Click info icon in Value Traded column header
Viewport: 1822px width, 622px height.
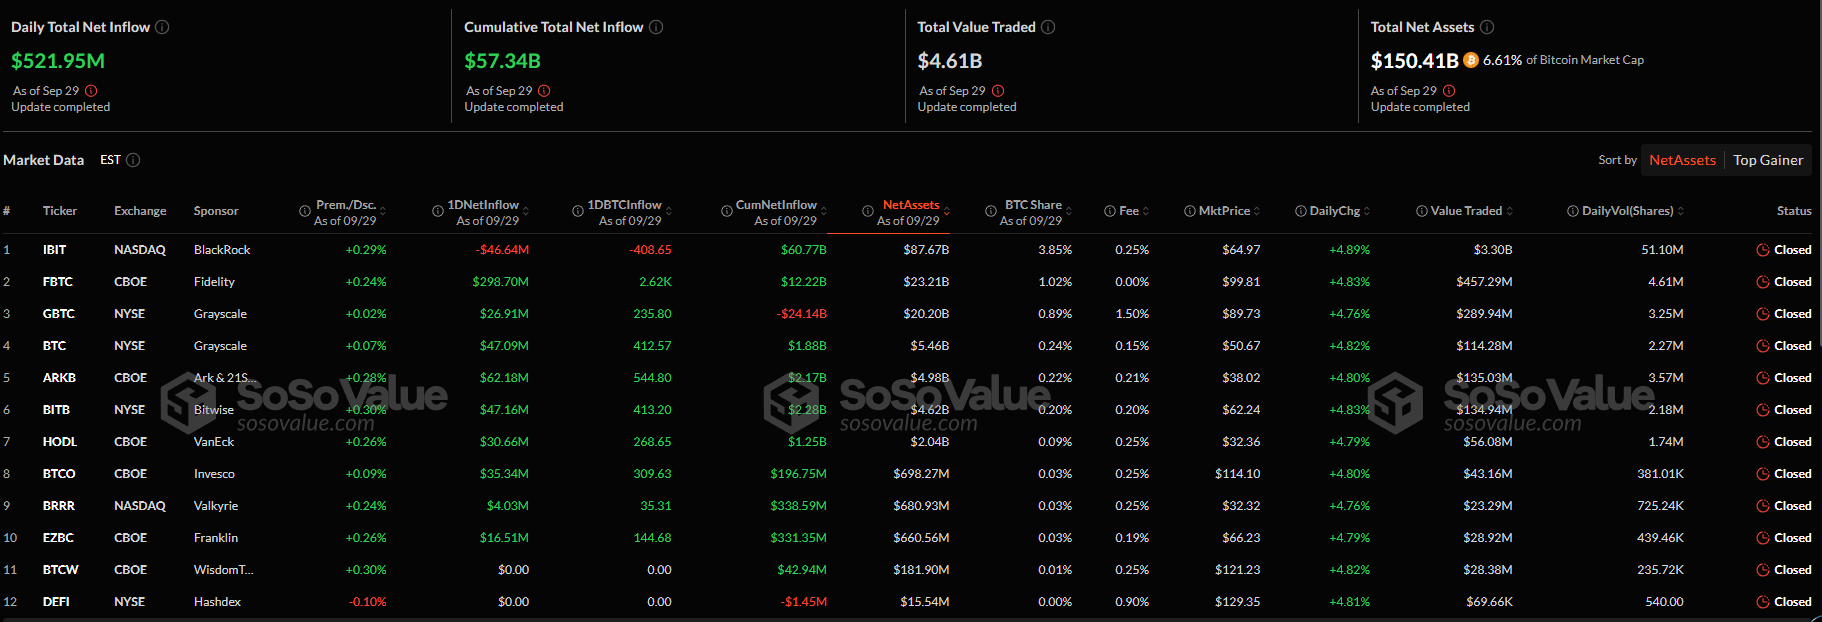(1422, 211)
